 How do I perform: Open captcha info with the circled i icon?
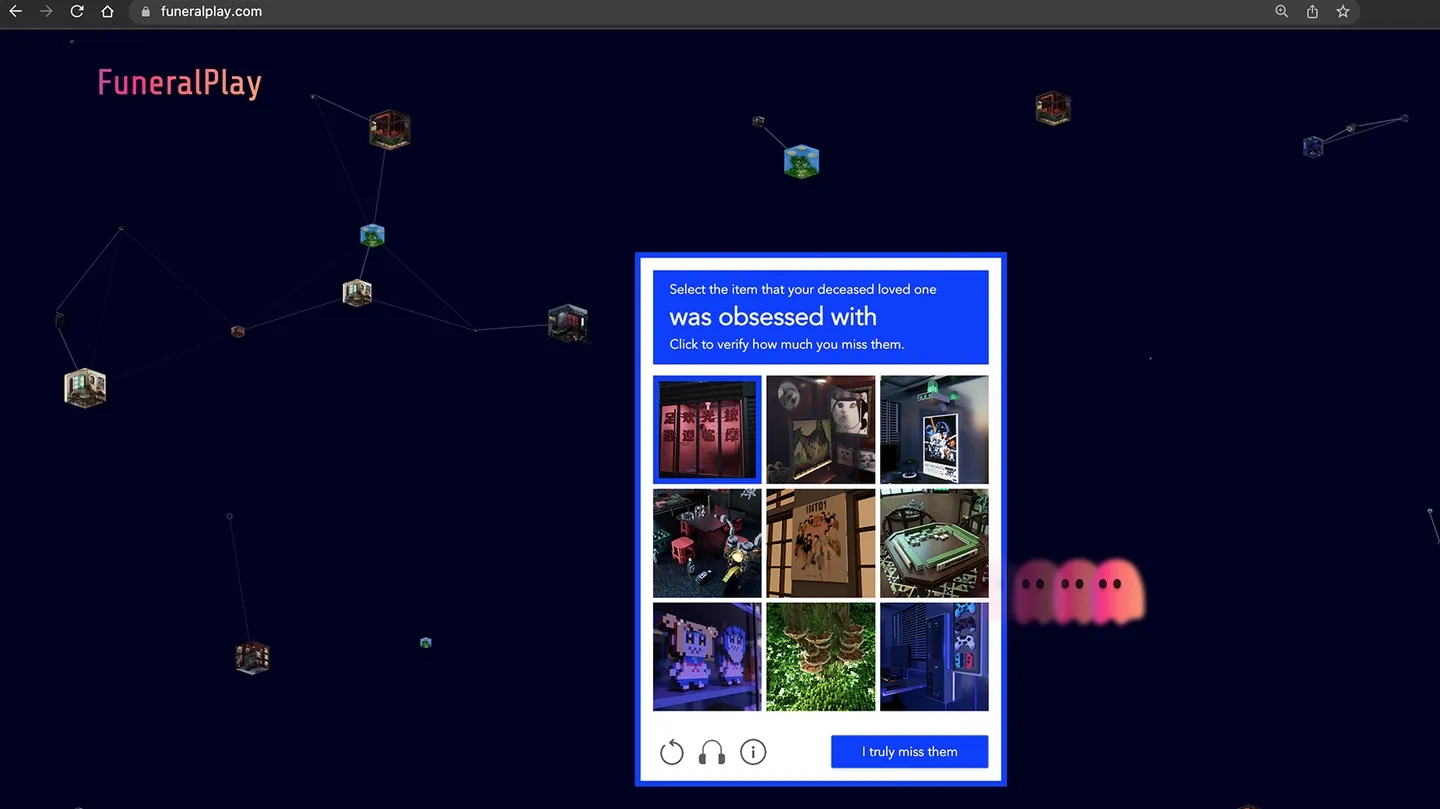tap(753, 752)
